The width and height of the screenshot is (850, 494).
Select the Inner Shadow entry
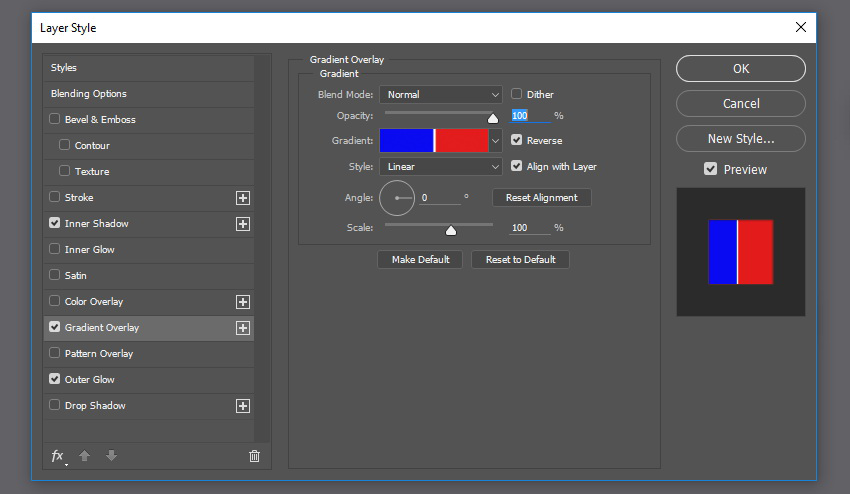point(149,224)
